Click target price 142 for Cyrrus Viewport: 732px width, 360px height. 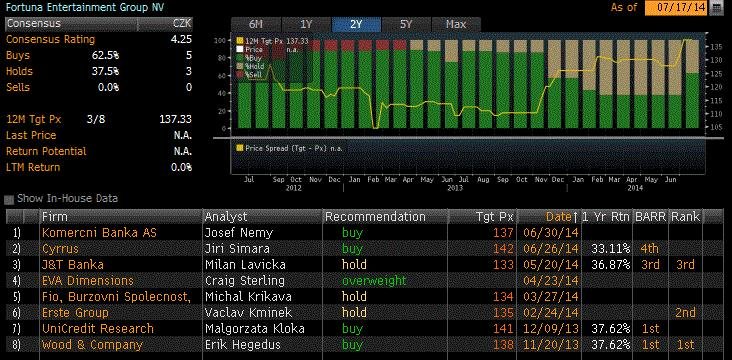coord(503,249)
